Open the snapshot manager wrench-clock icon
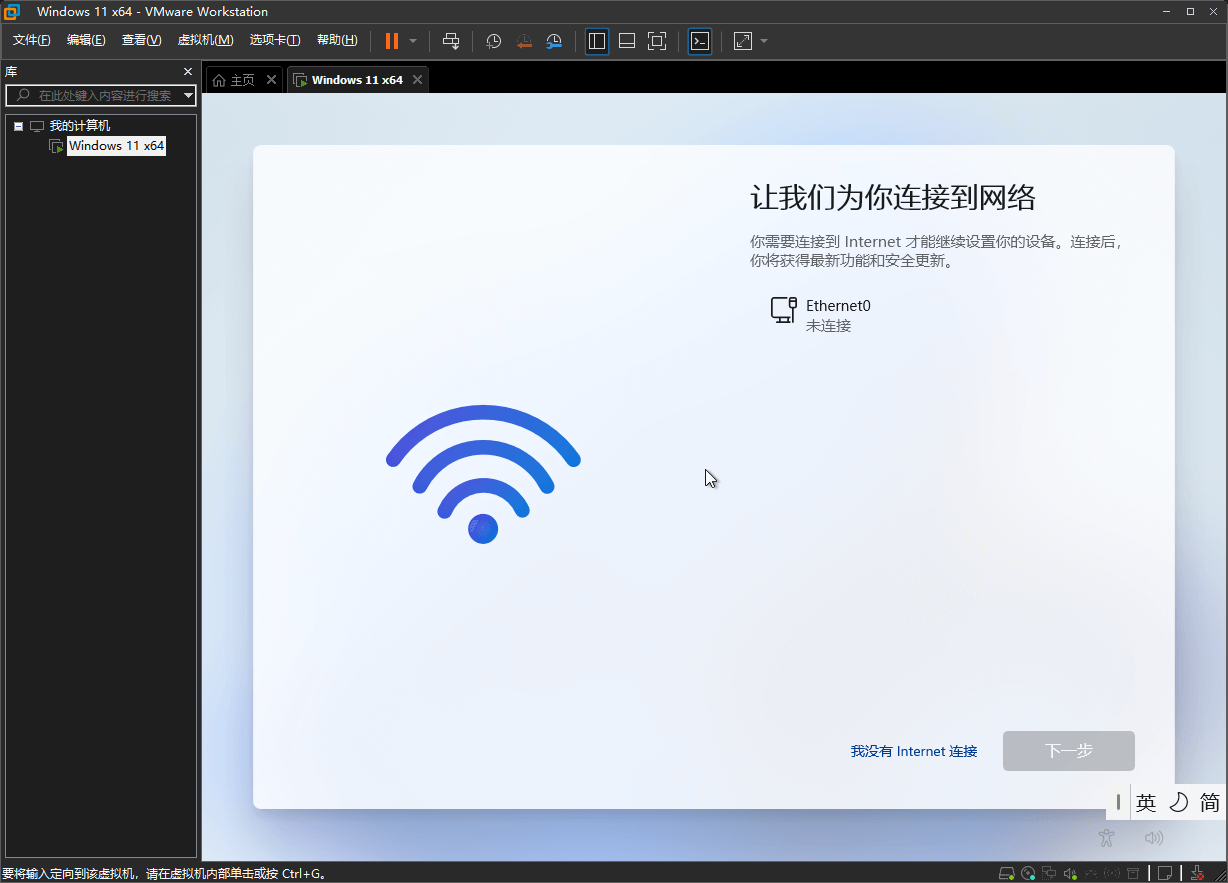1228x883 pixels. click(554, 41)
